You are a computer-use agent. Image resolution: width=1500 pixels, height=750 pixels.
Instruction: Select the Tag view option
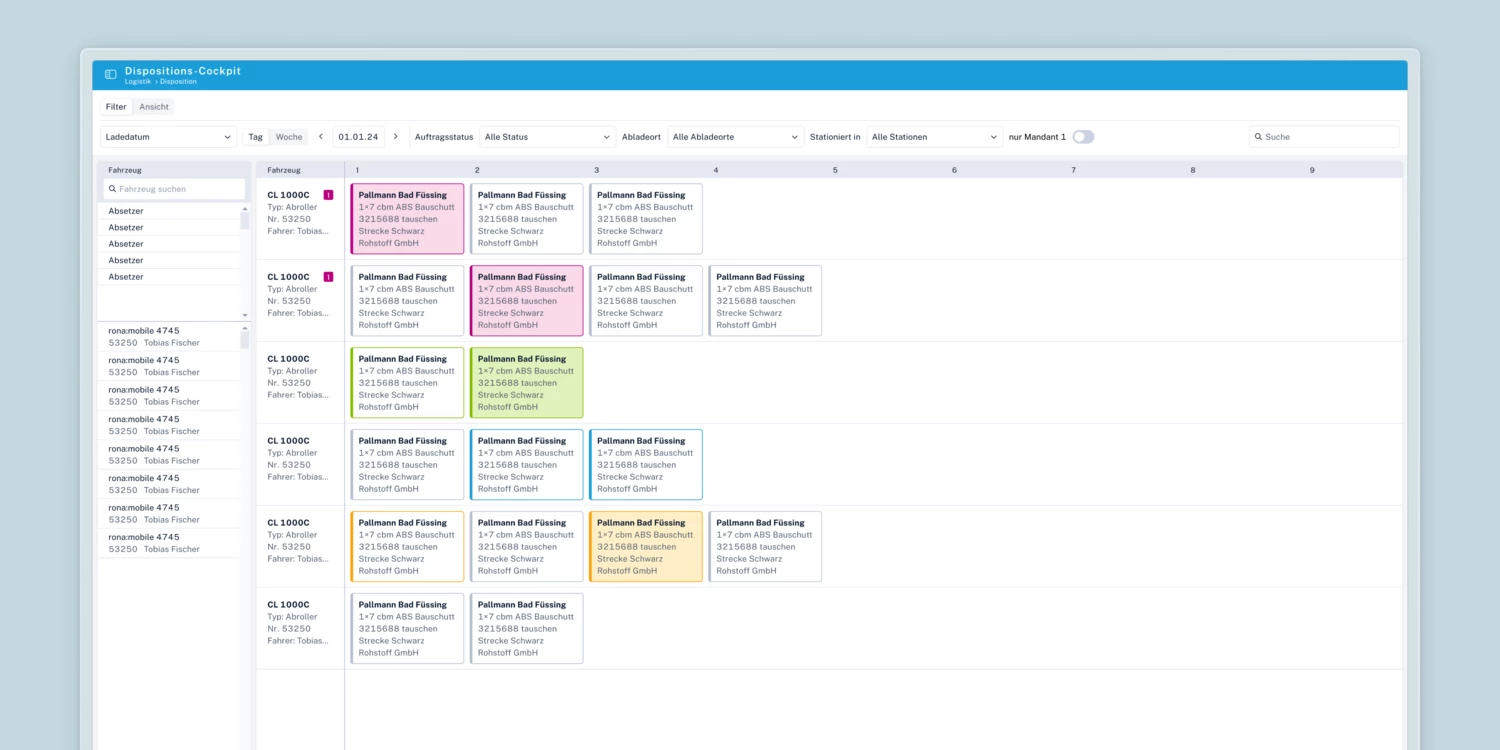click(x=256, y=137)
